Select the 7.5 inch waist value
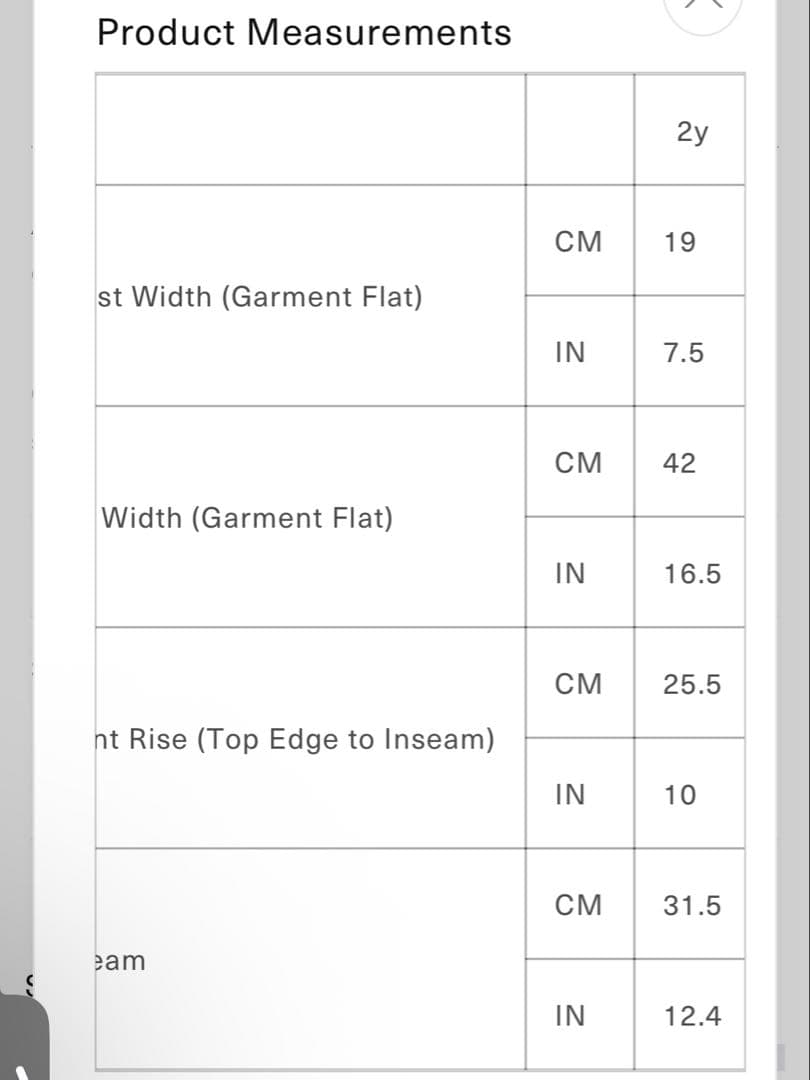Screen dimensions: 810x1080 [x=684, y=353]
